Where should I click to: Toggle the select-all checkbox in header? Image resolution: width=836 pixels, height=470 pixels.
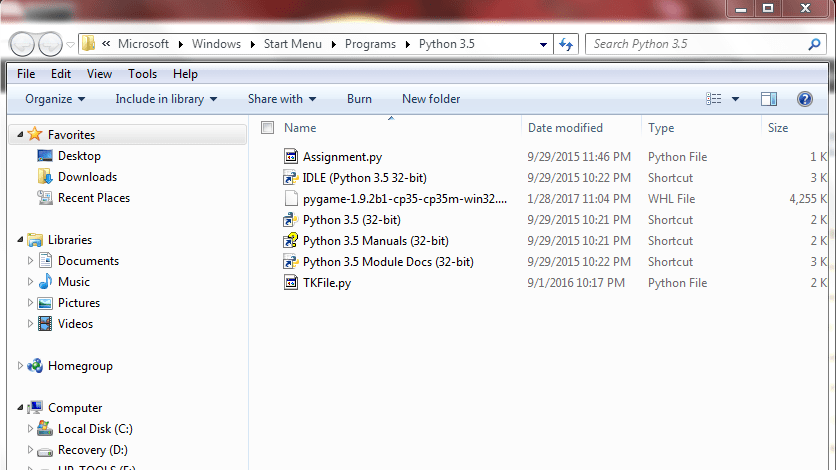[x=268, y=127]
